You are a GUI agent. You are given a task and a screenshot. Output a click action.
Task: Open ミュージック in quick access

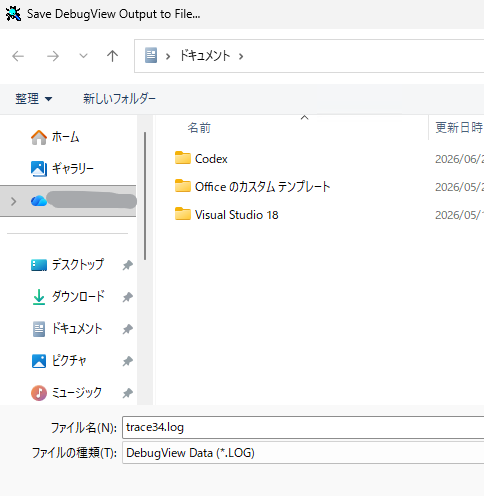[77, 392]
